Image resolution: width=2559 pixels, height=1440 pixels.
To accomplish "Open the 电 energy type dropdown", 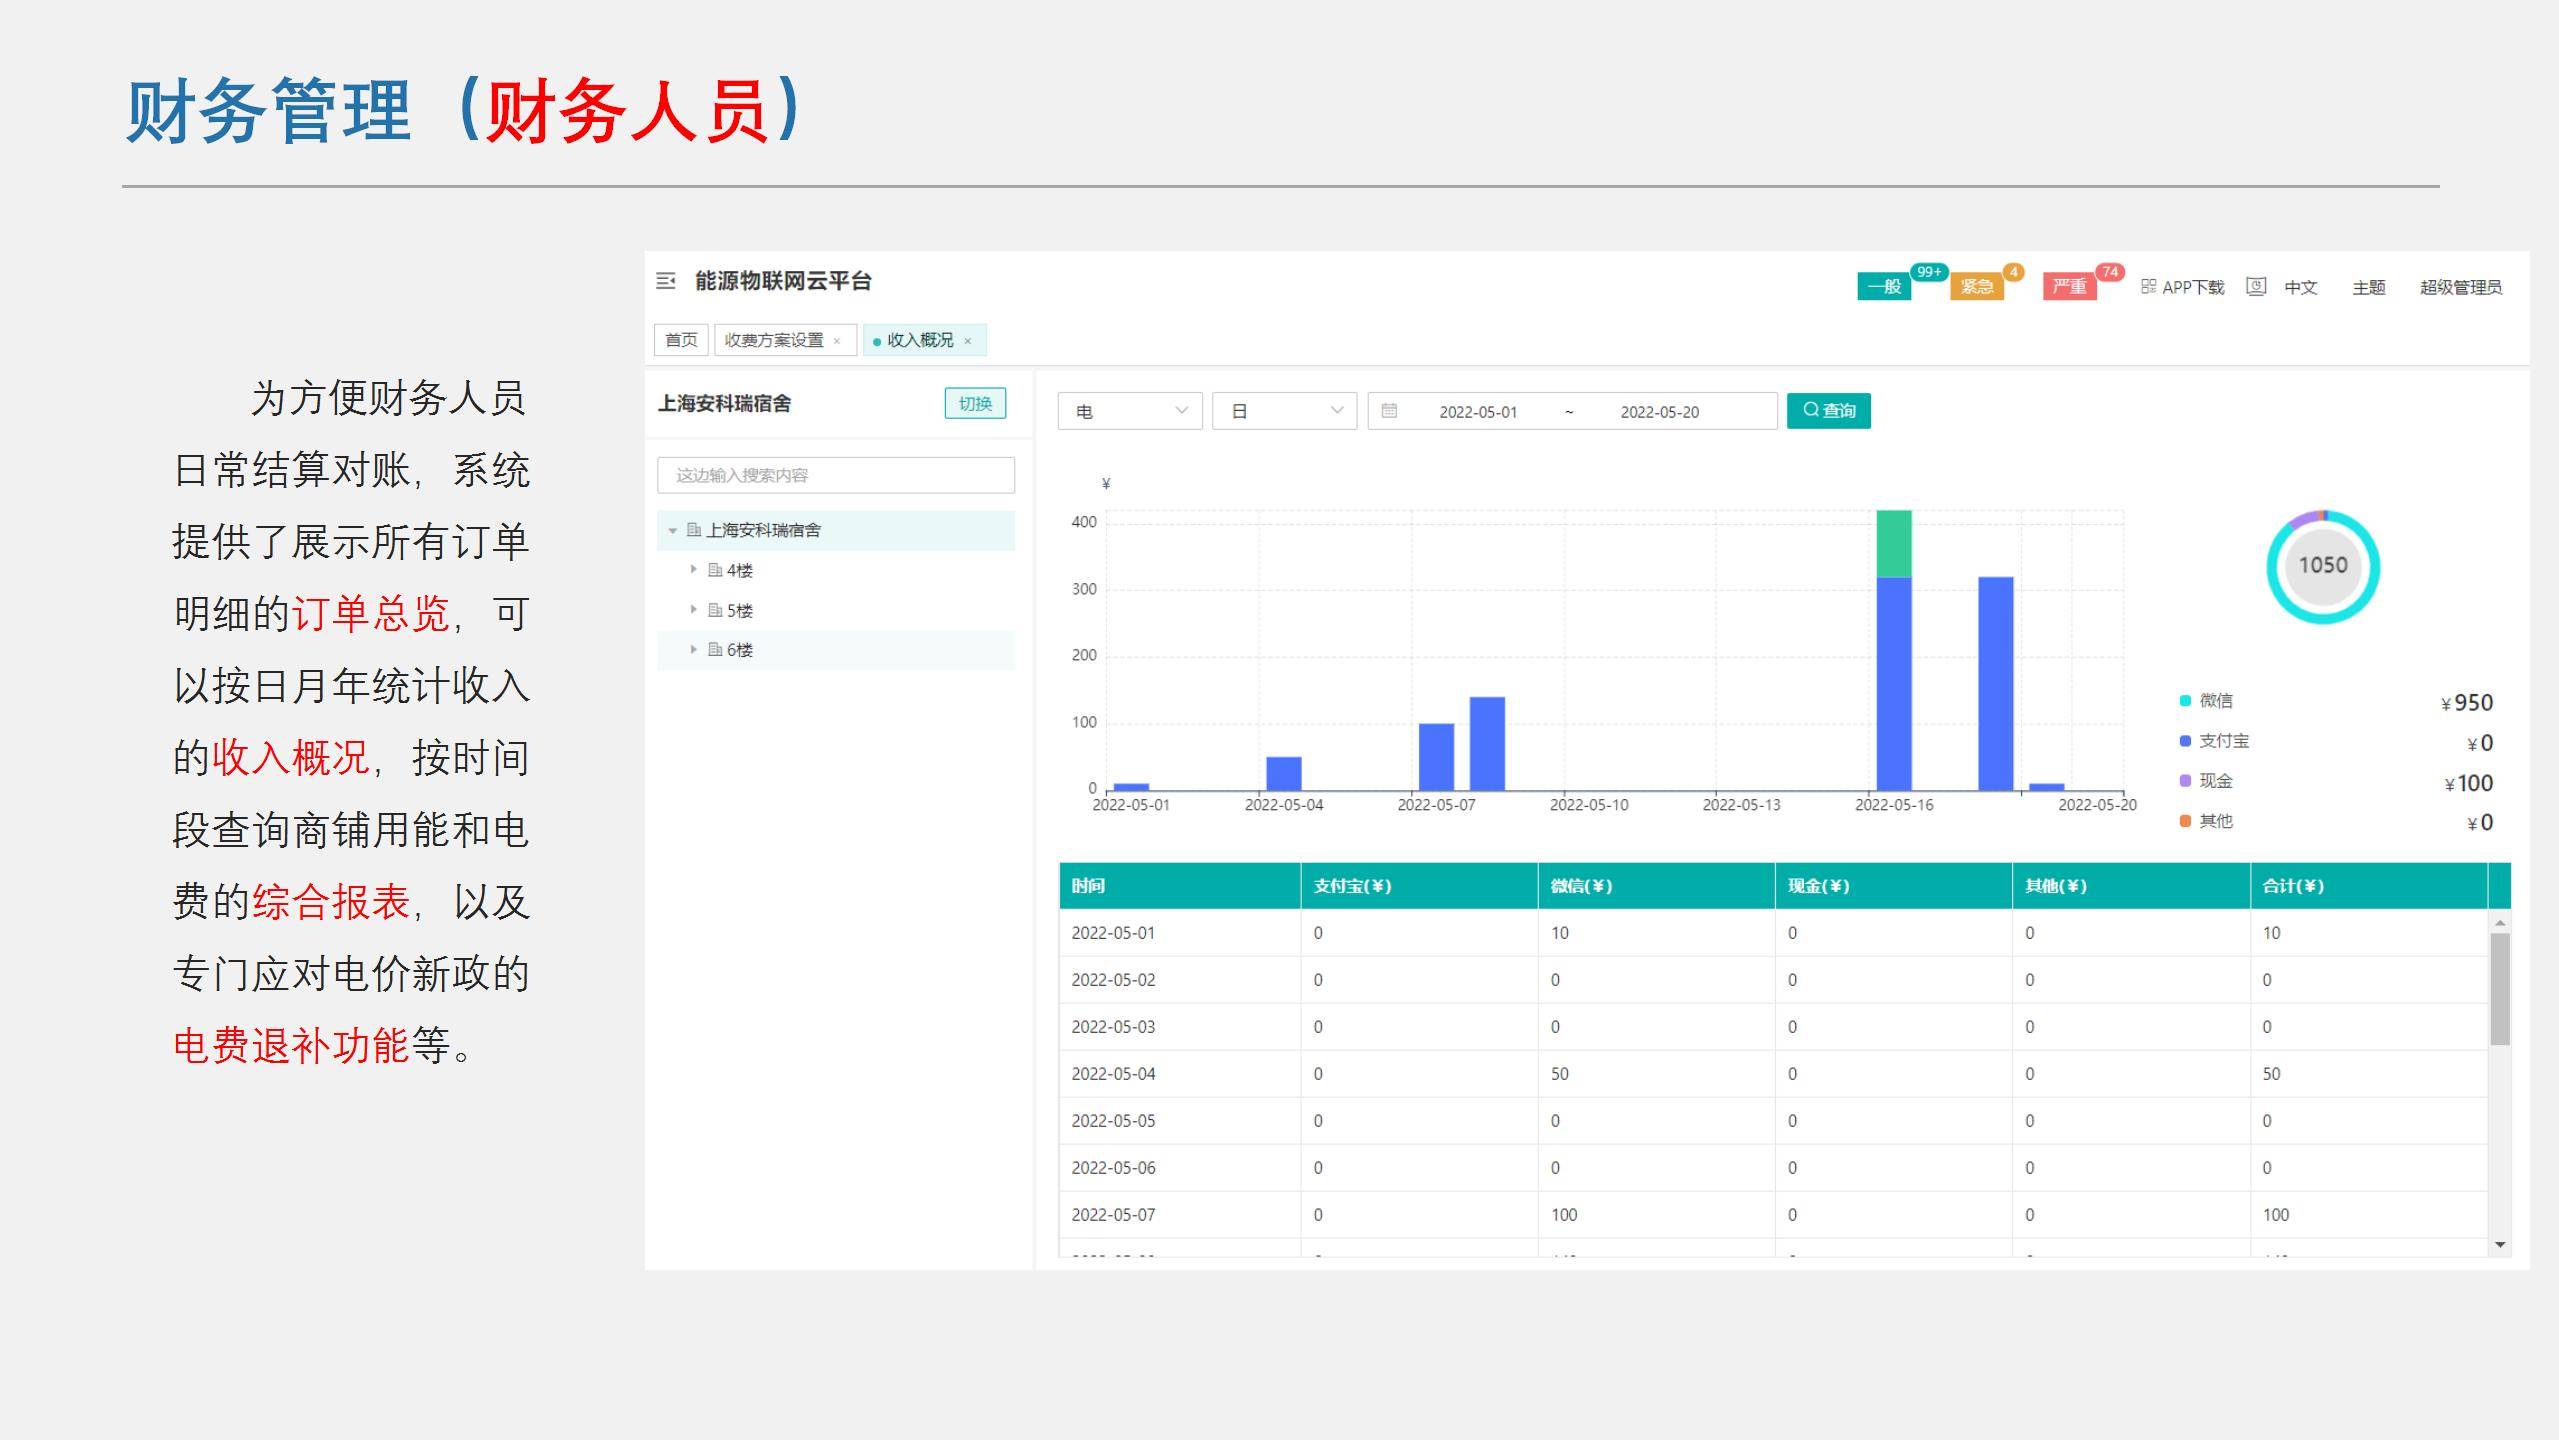I will point(1130,411).
